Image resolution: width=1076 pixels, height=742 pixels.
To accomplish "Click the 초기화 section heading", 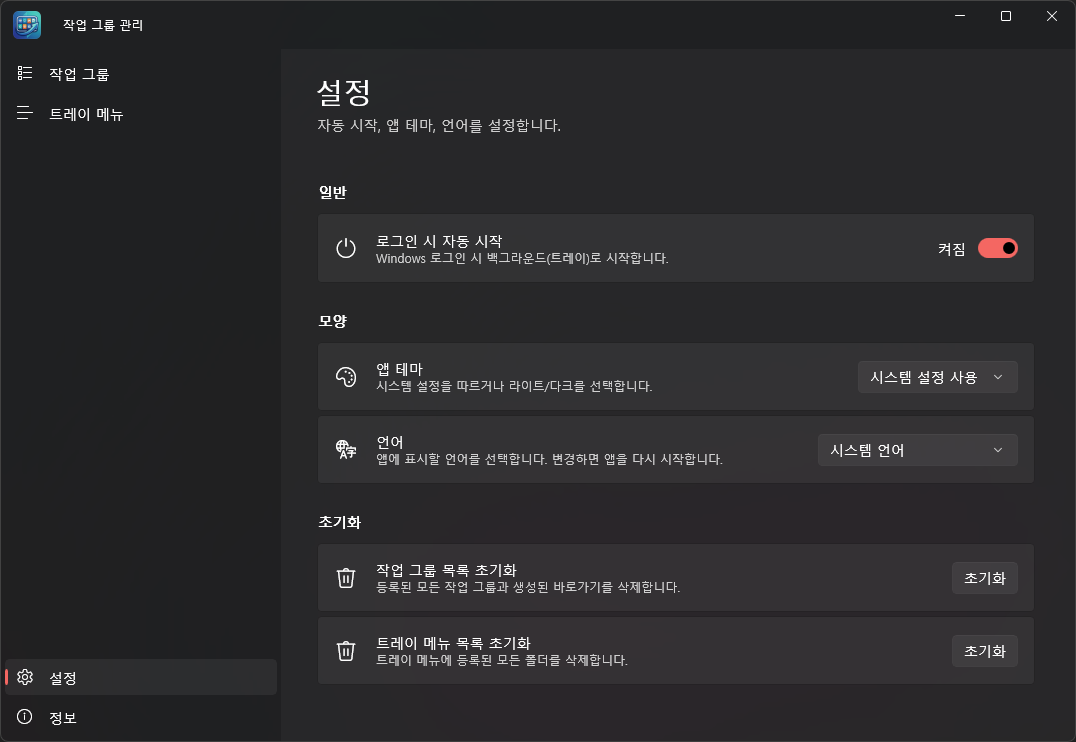I will [339, 522].
